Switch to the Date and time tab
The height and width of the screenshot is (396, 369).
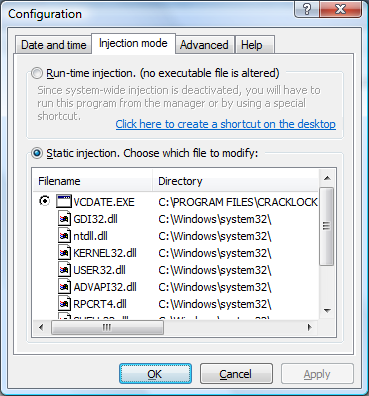(53, 45)
